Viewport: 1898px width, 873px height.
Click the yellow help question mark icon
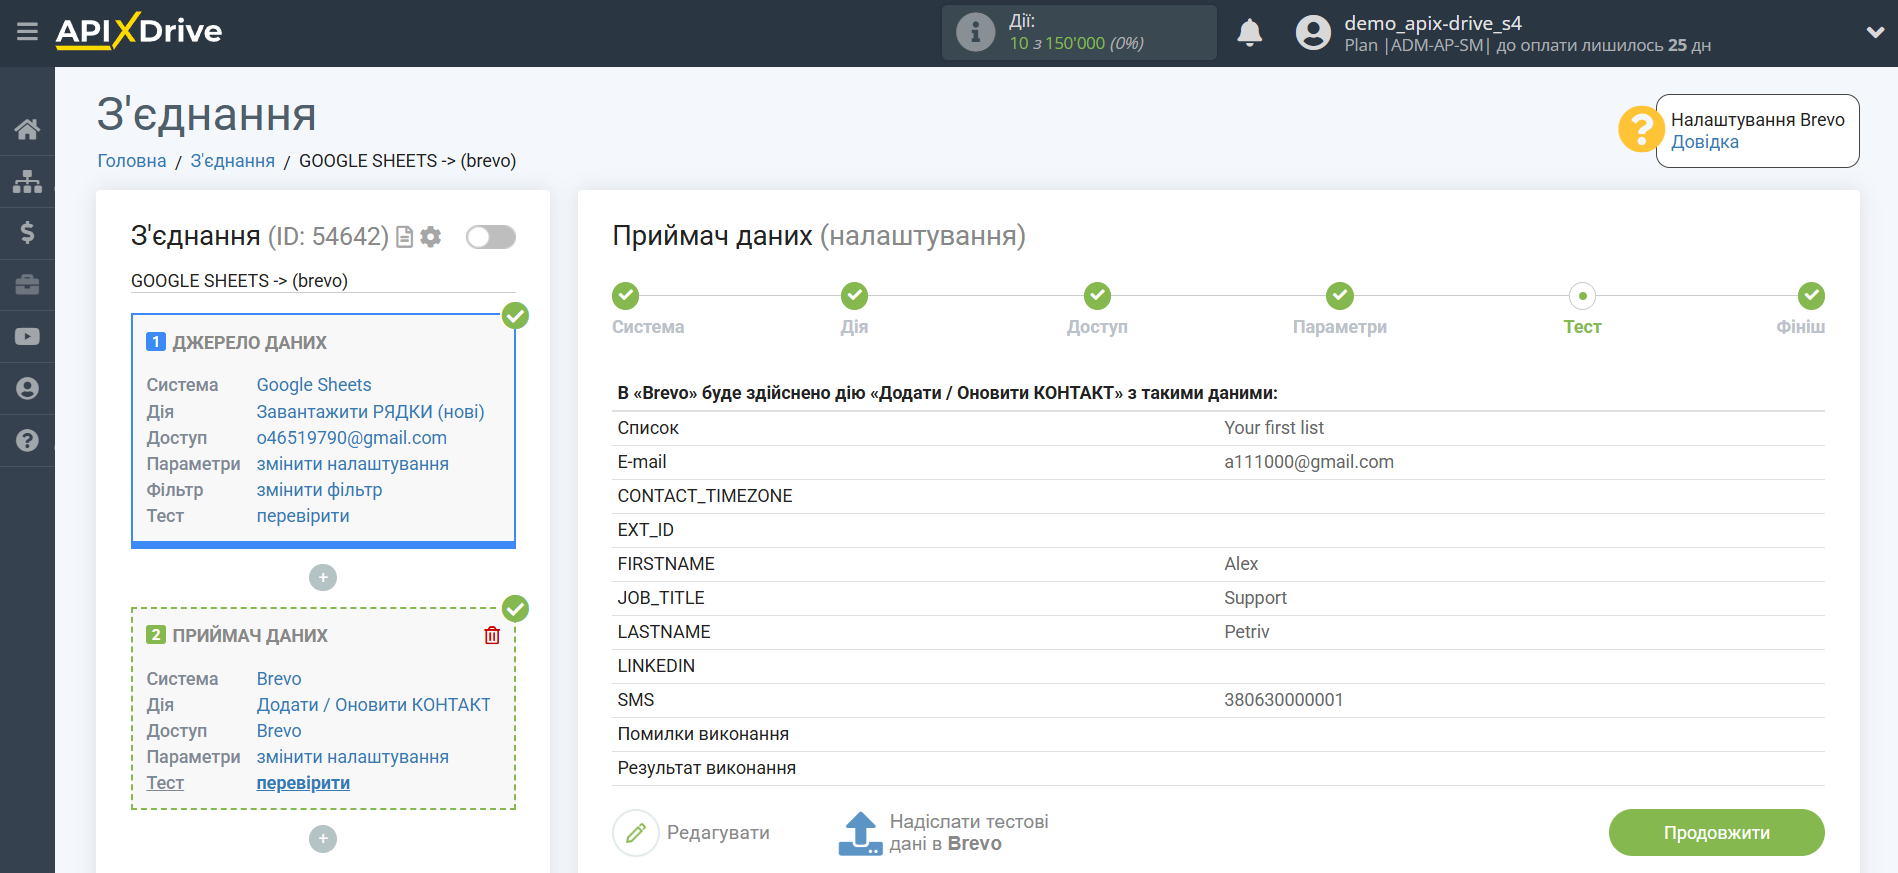[x=1641, y=130]
